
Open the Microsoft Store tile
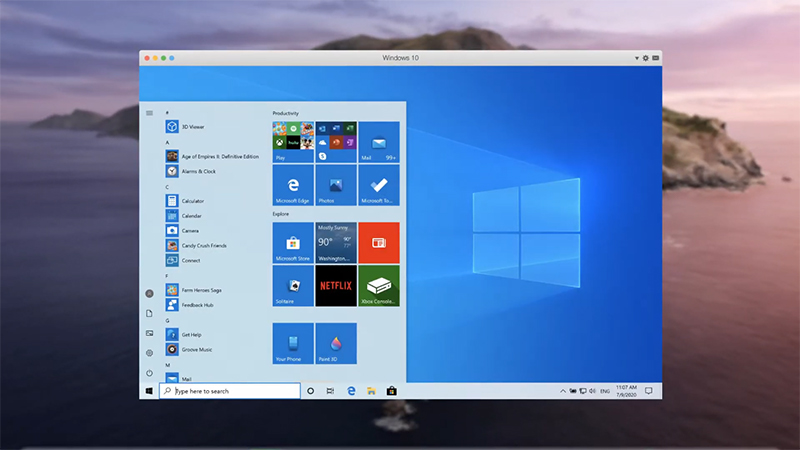pos(293,243)
